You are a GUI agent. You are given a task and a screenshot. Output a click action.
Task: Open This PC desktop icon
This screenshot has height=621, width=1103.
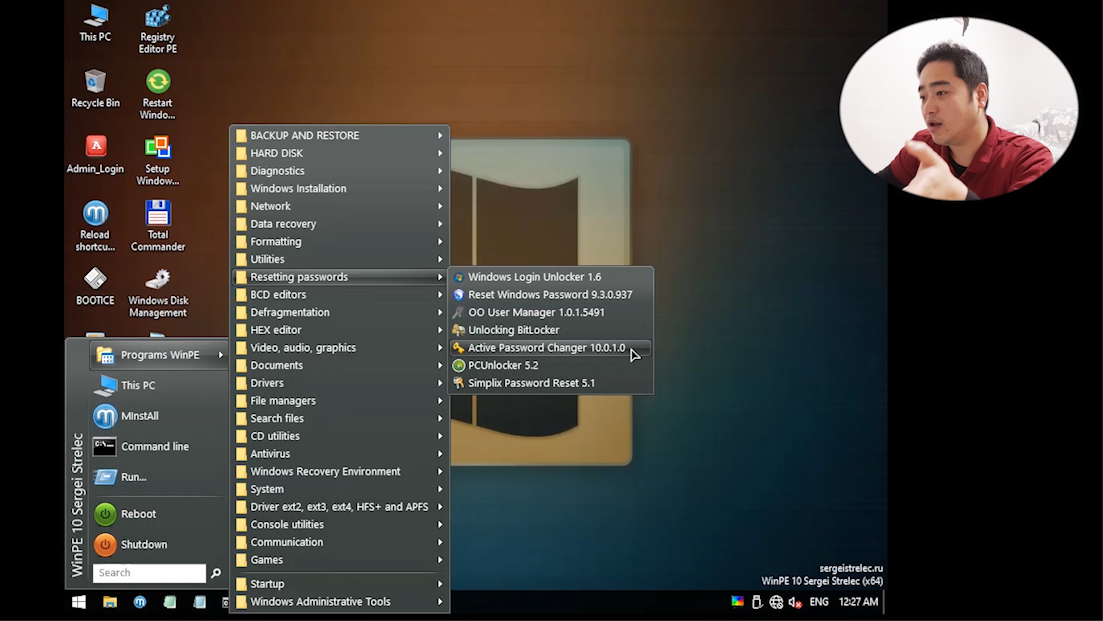tap(95, 23)
